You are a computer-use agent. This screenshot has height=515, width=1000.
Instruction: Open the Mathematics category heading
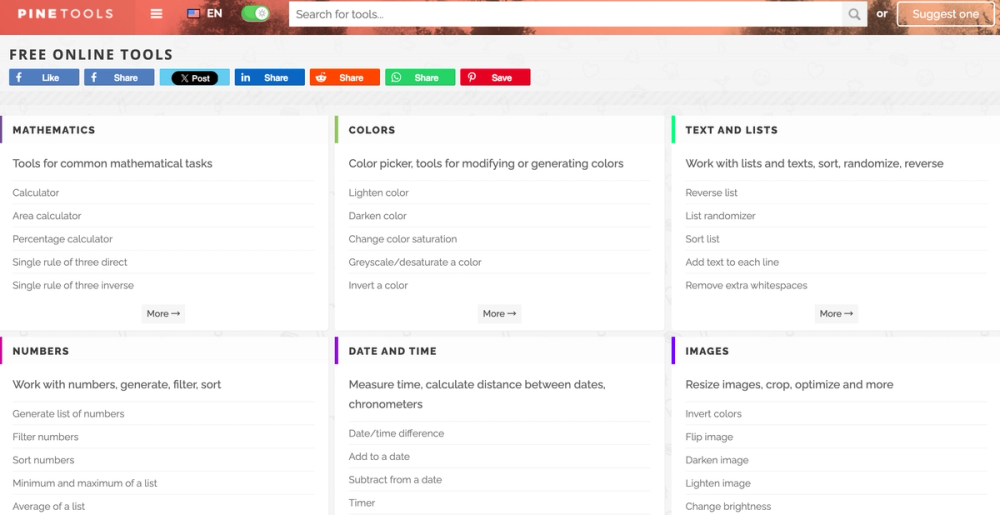tap(54, 130)
